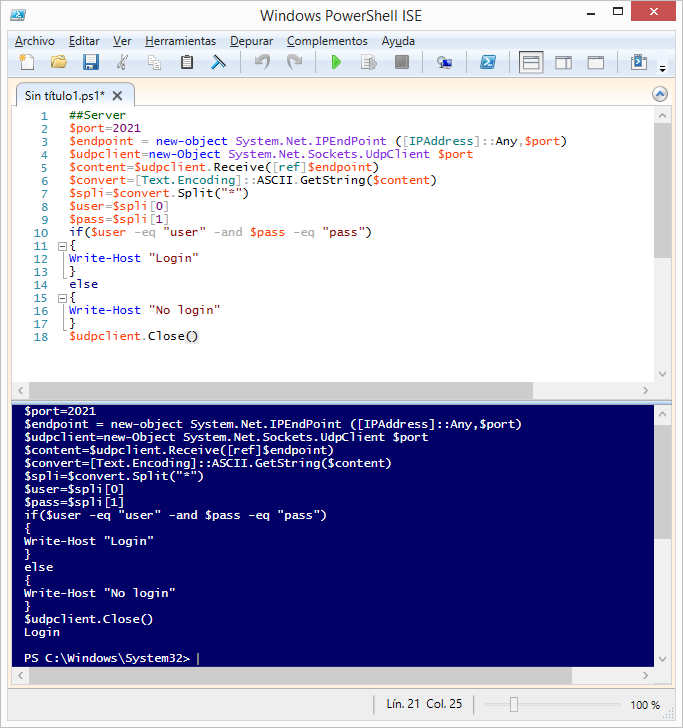
Task: Open the New Remote PowerShell Tab icon
Action: coord(444,63)
